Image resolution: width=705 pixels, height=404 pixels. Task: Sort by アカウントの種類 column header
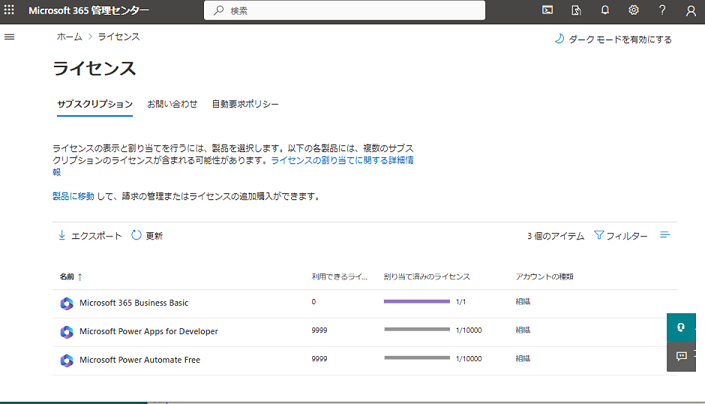[544, 277]
